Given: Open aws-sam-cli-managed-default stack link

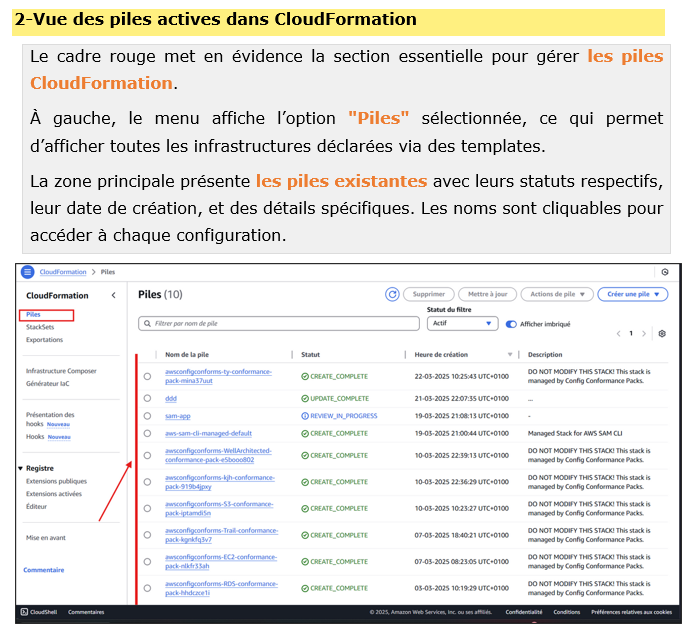Looking at the screenshot, I should click(208, 434).
